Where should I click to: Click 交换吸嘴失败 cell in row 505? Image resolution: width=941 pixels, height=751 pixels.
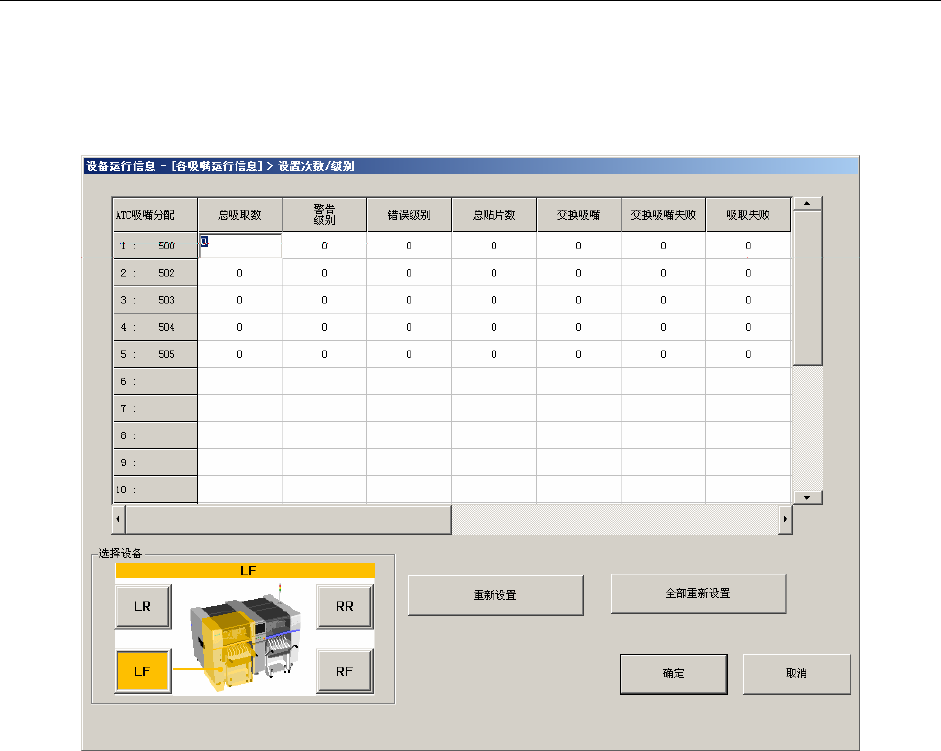tap(663, 354)
